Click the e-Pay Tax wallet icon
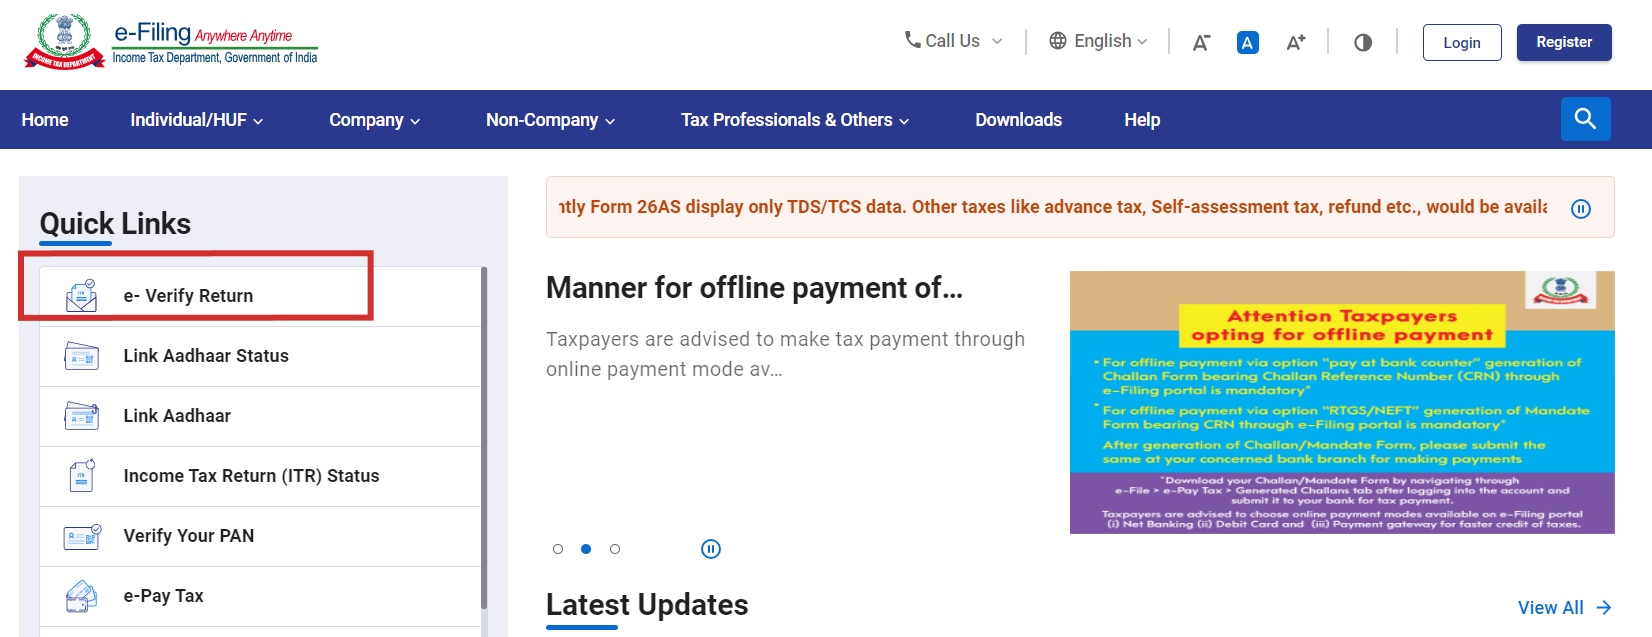Image resolution: width=1652 pixels, height=637 pixels. click(x=81, y=596)
